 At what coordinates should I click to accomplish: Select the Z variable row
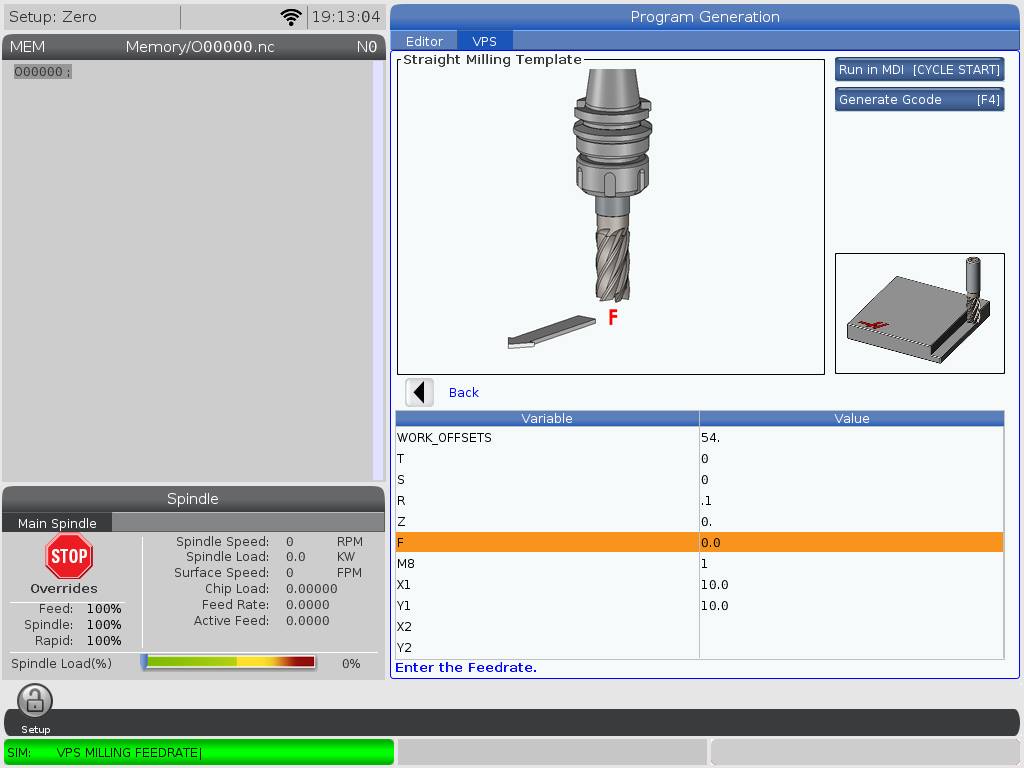click(x=699, y=521)
